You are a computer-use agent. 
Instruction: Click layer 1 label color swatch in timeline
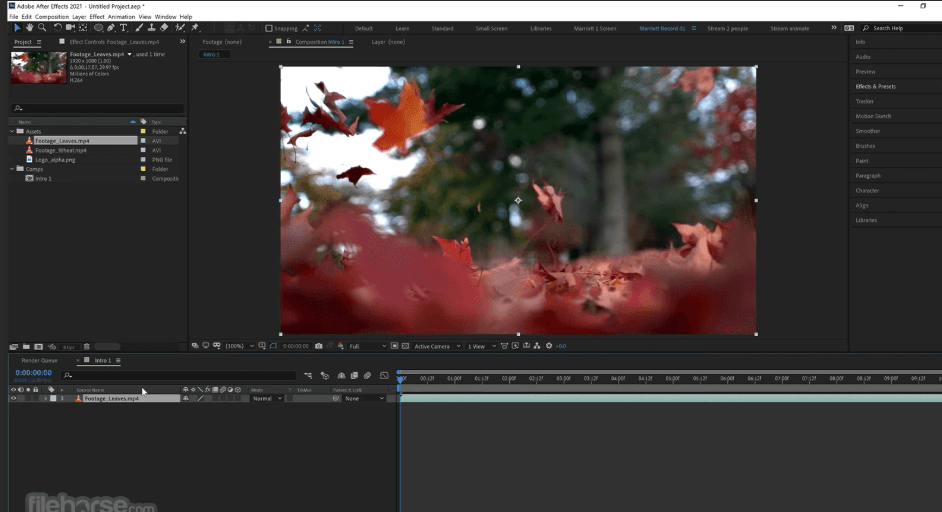(53, 398)
